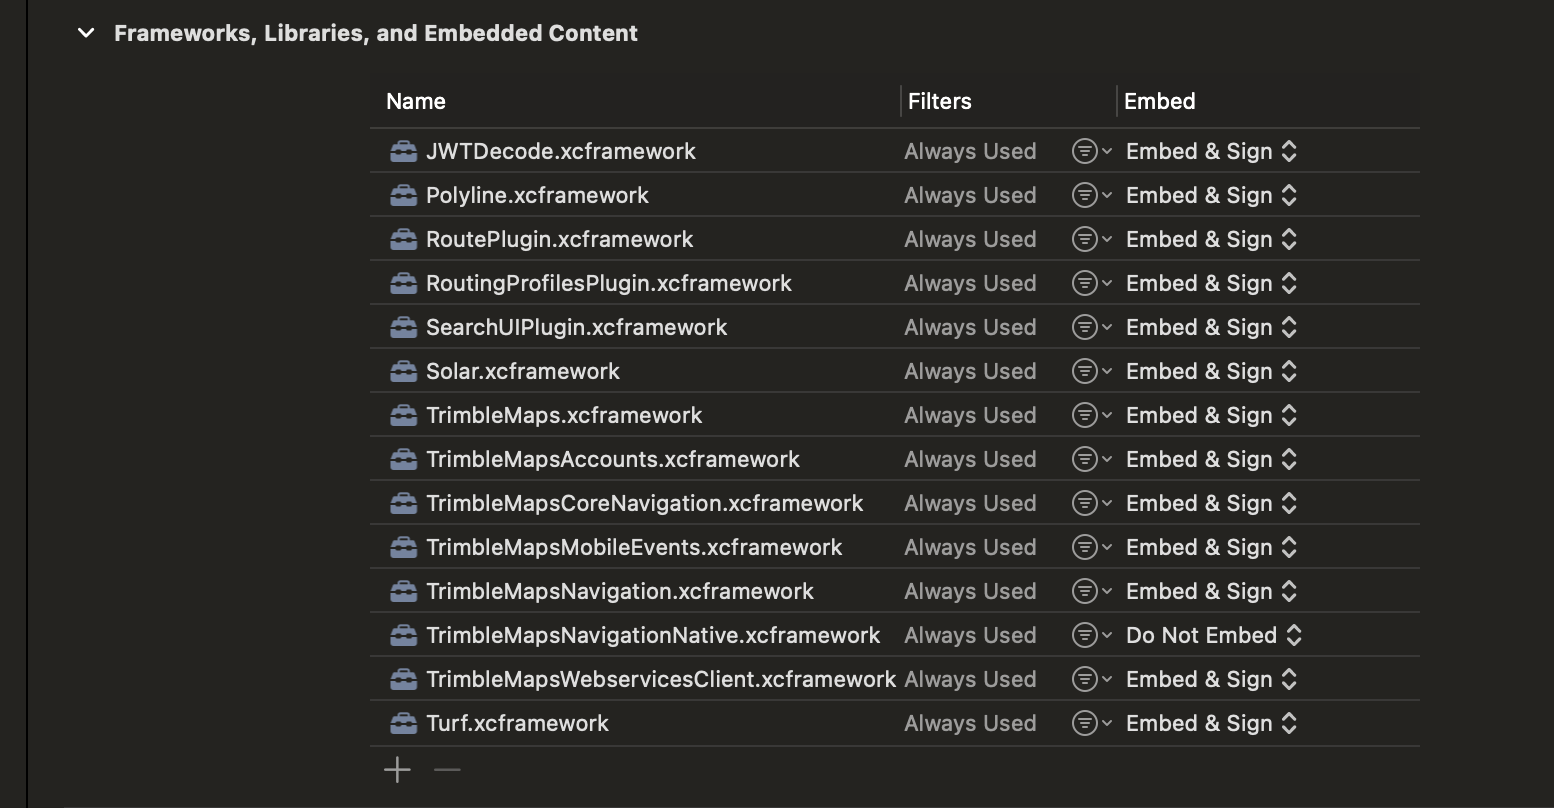Select the RoutePlugin.xcframework name text

click(x=560, y=239)
